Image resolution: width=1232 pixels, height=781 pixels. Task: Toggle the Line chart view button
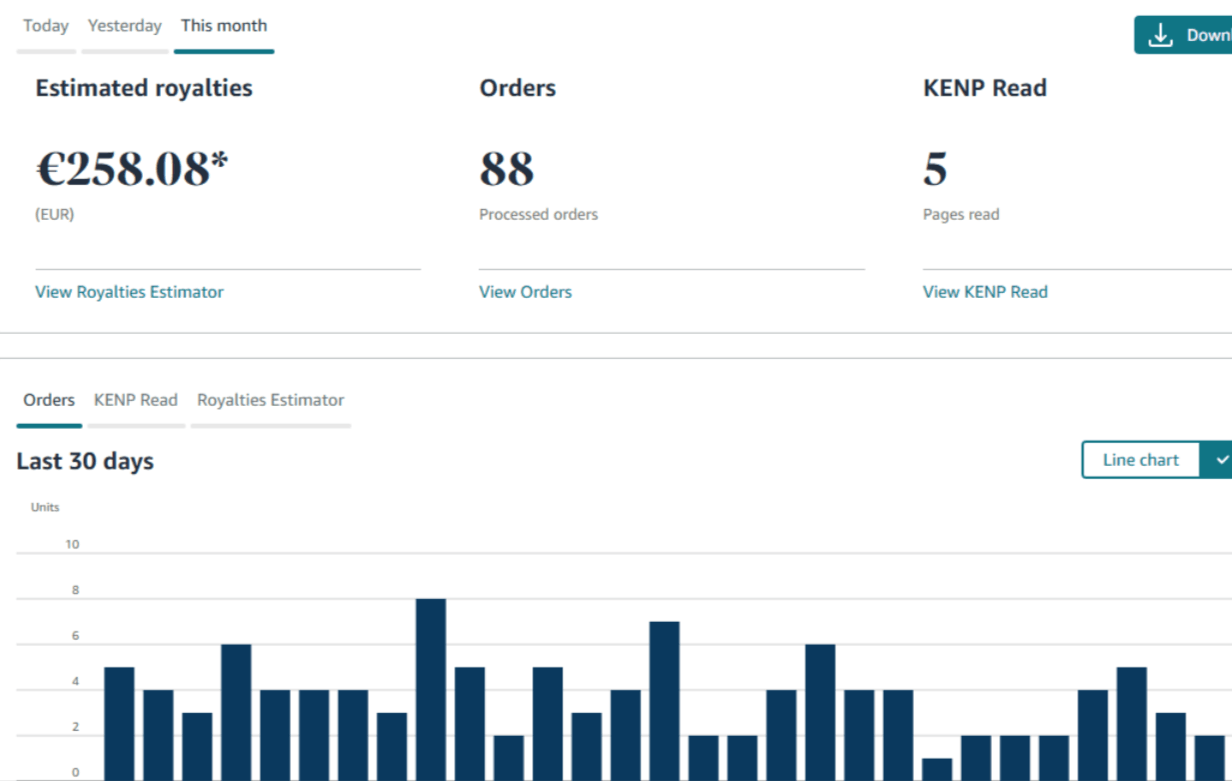[x=1141, y=460]
